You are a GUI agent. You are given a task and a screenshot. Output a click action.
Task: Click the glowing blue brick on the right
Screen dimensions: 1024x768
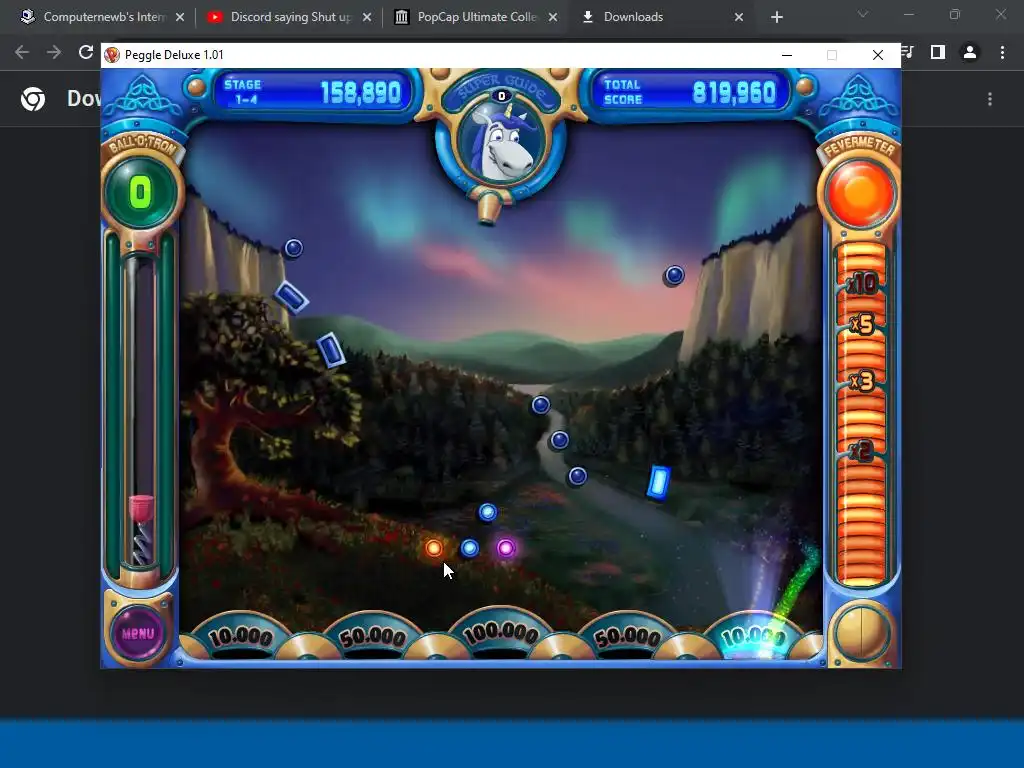(x=658, y=483)
